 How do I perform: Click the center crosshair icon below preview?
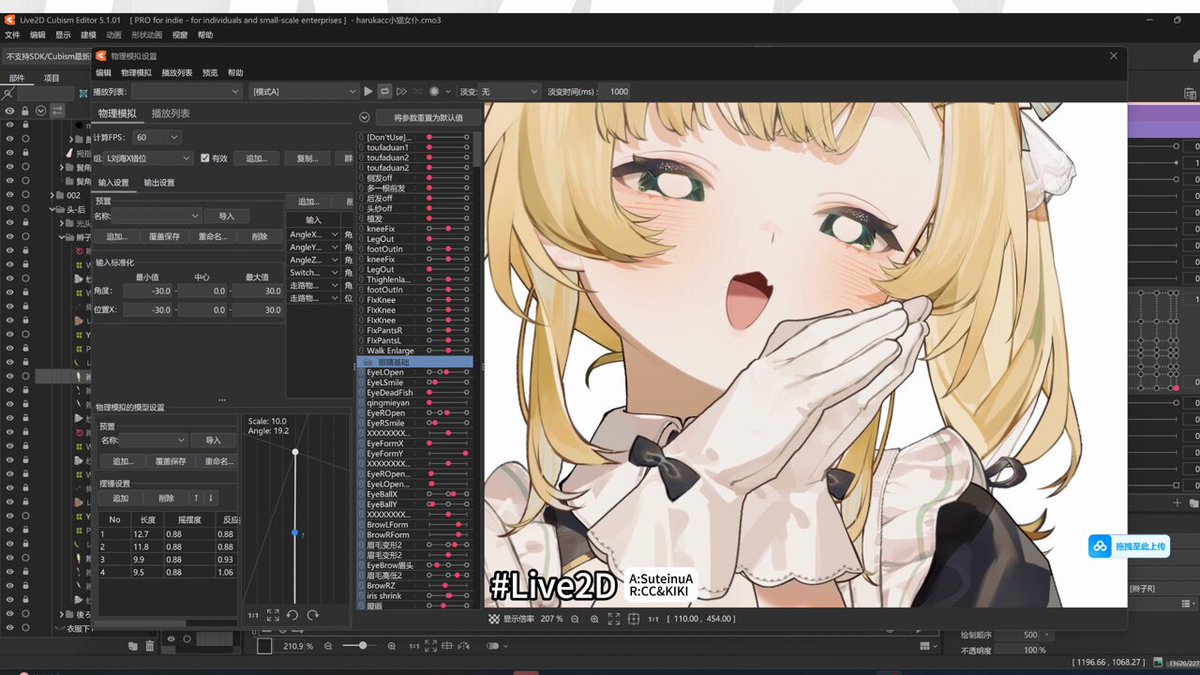coord(633,619)
